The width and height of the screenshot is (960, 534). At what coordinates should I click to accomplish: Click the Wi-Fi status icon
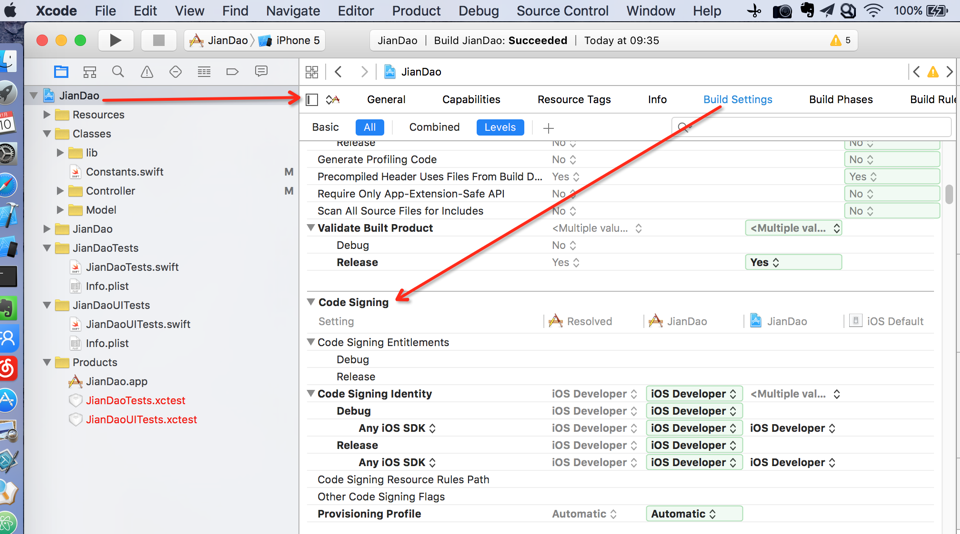(873, 10)
